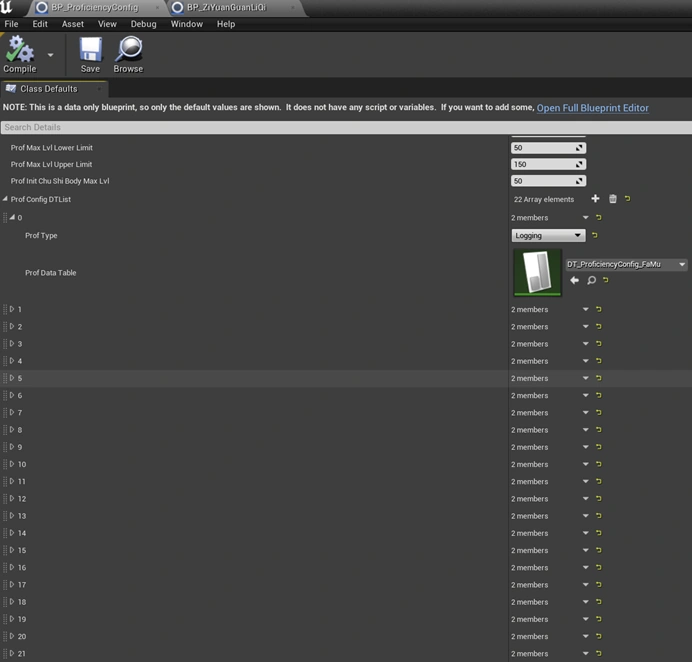Click Prof Max Lvl Lower Limit value field

pyautogui.click(x=548, y=148)
